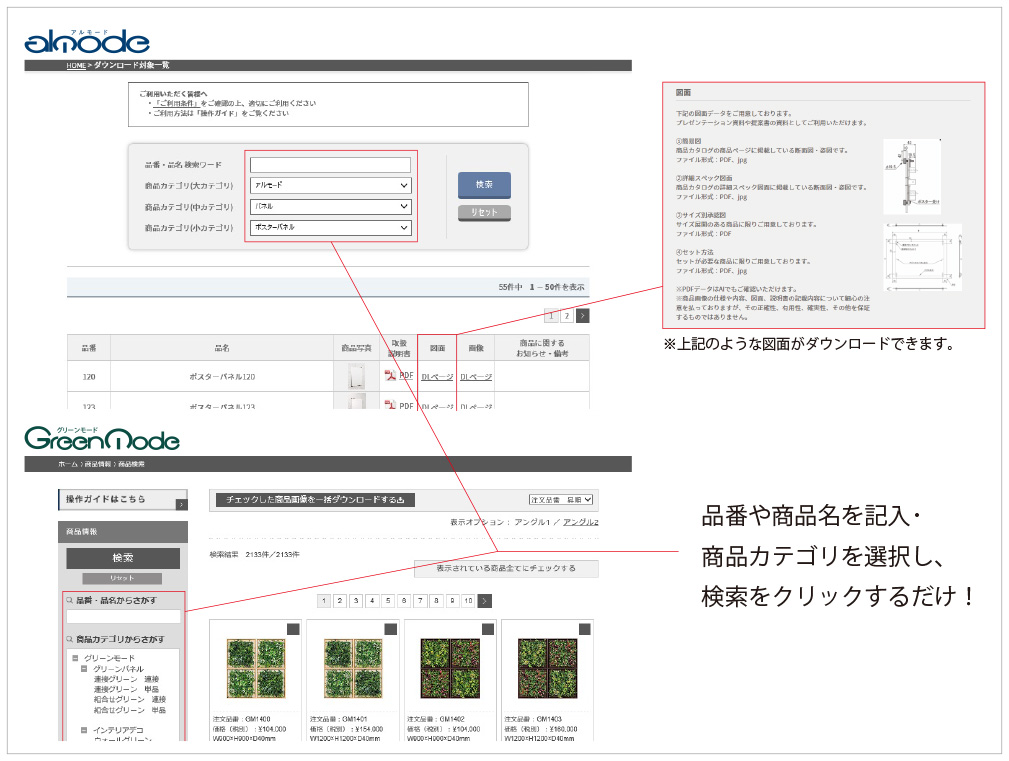Click the arrow on 操作ガイドはこちら banner
Screen dimensions: 1009x761
(180, 504)
